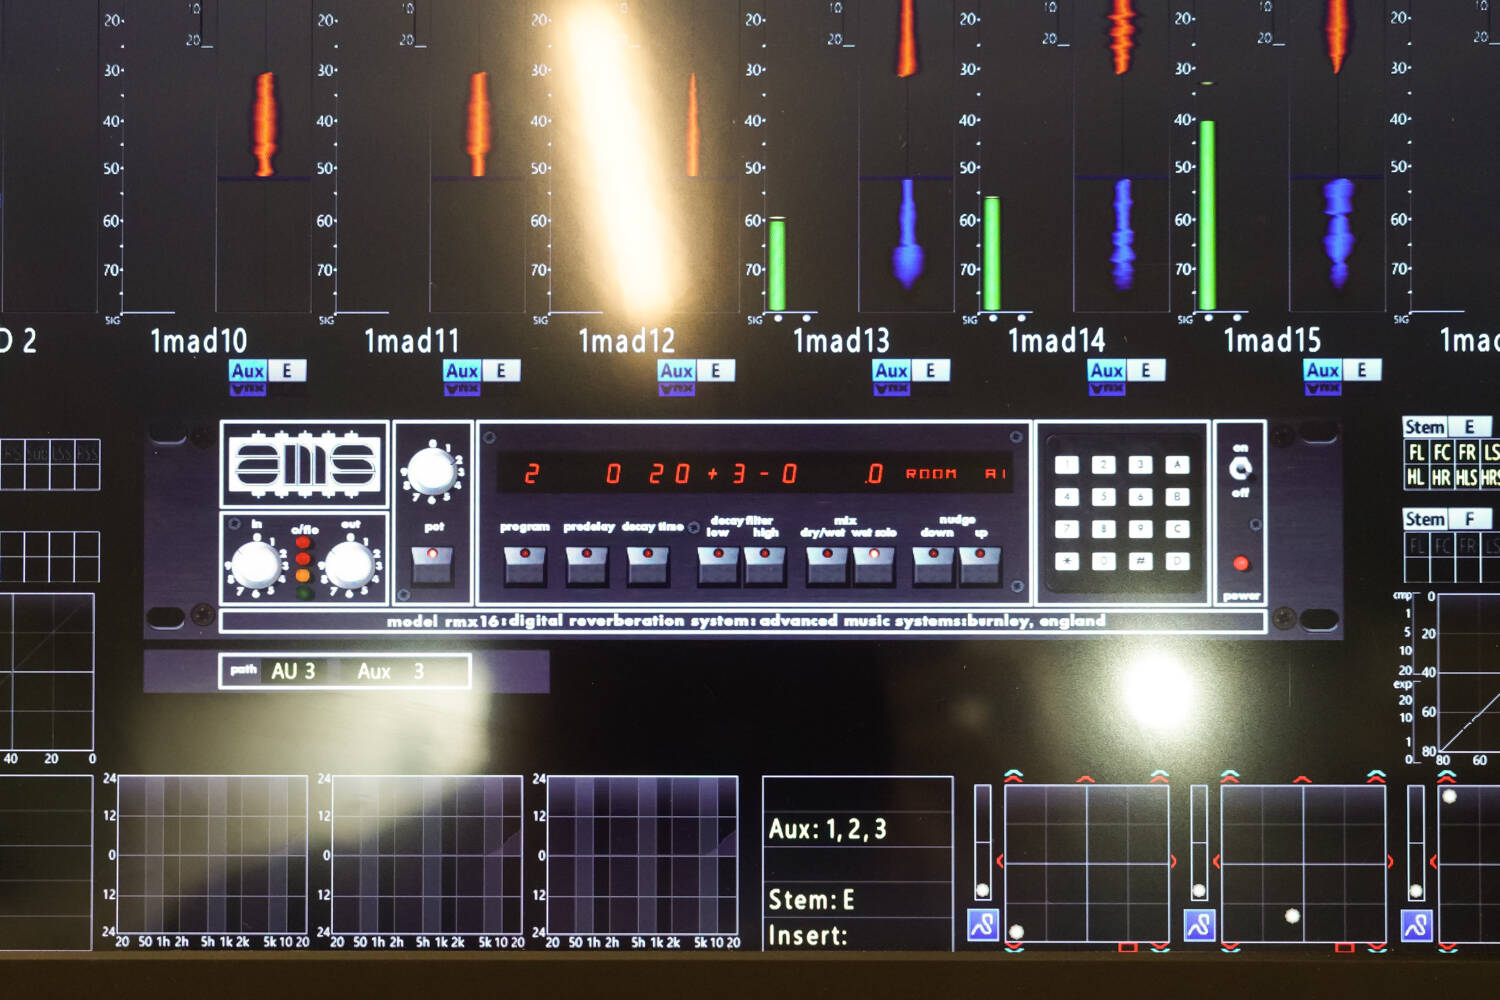
Task: Toggle the red power button
Action: (x=1241, y=563)
